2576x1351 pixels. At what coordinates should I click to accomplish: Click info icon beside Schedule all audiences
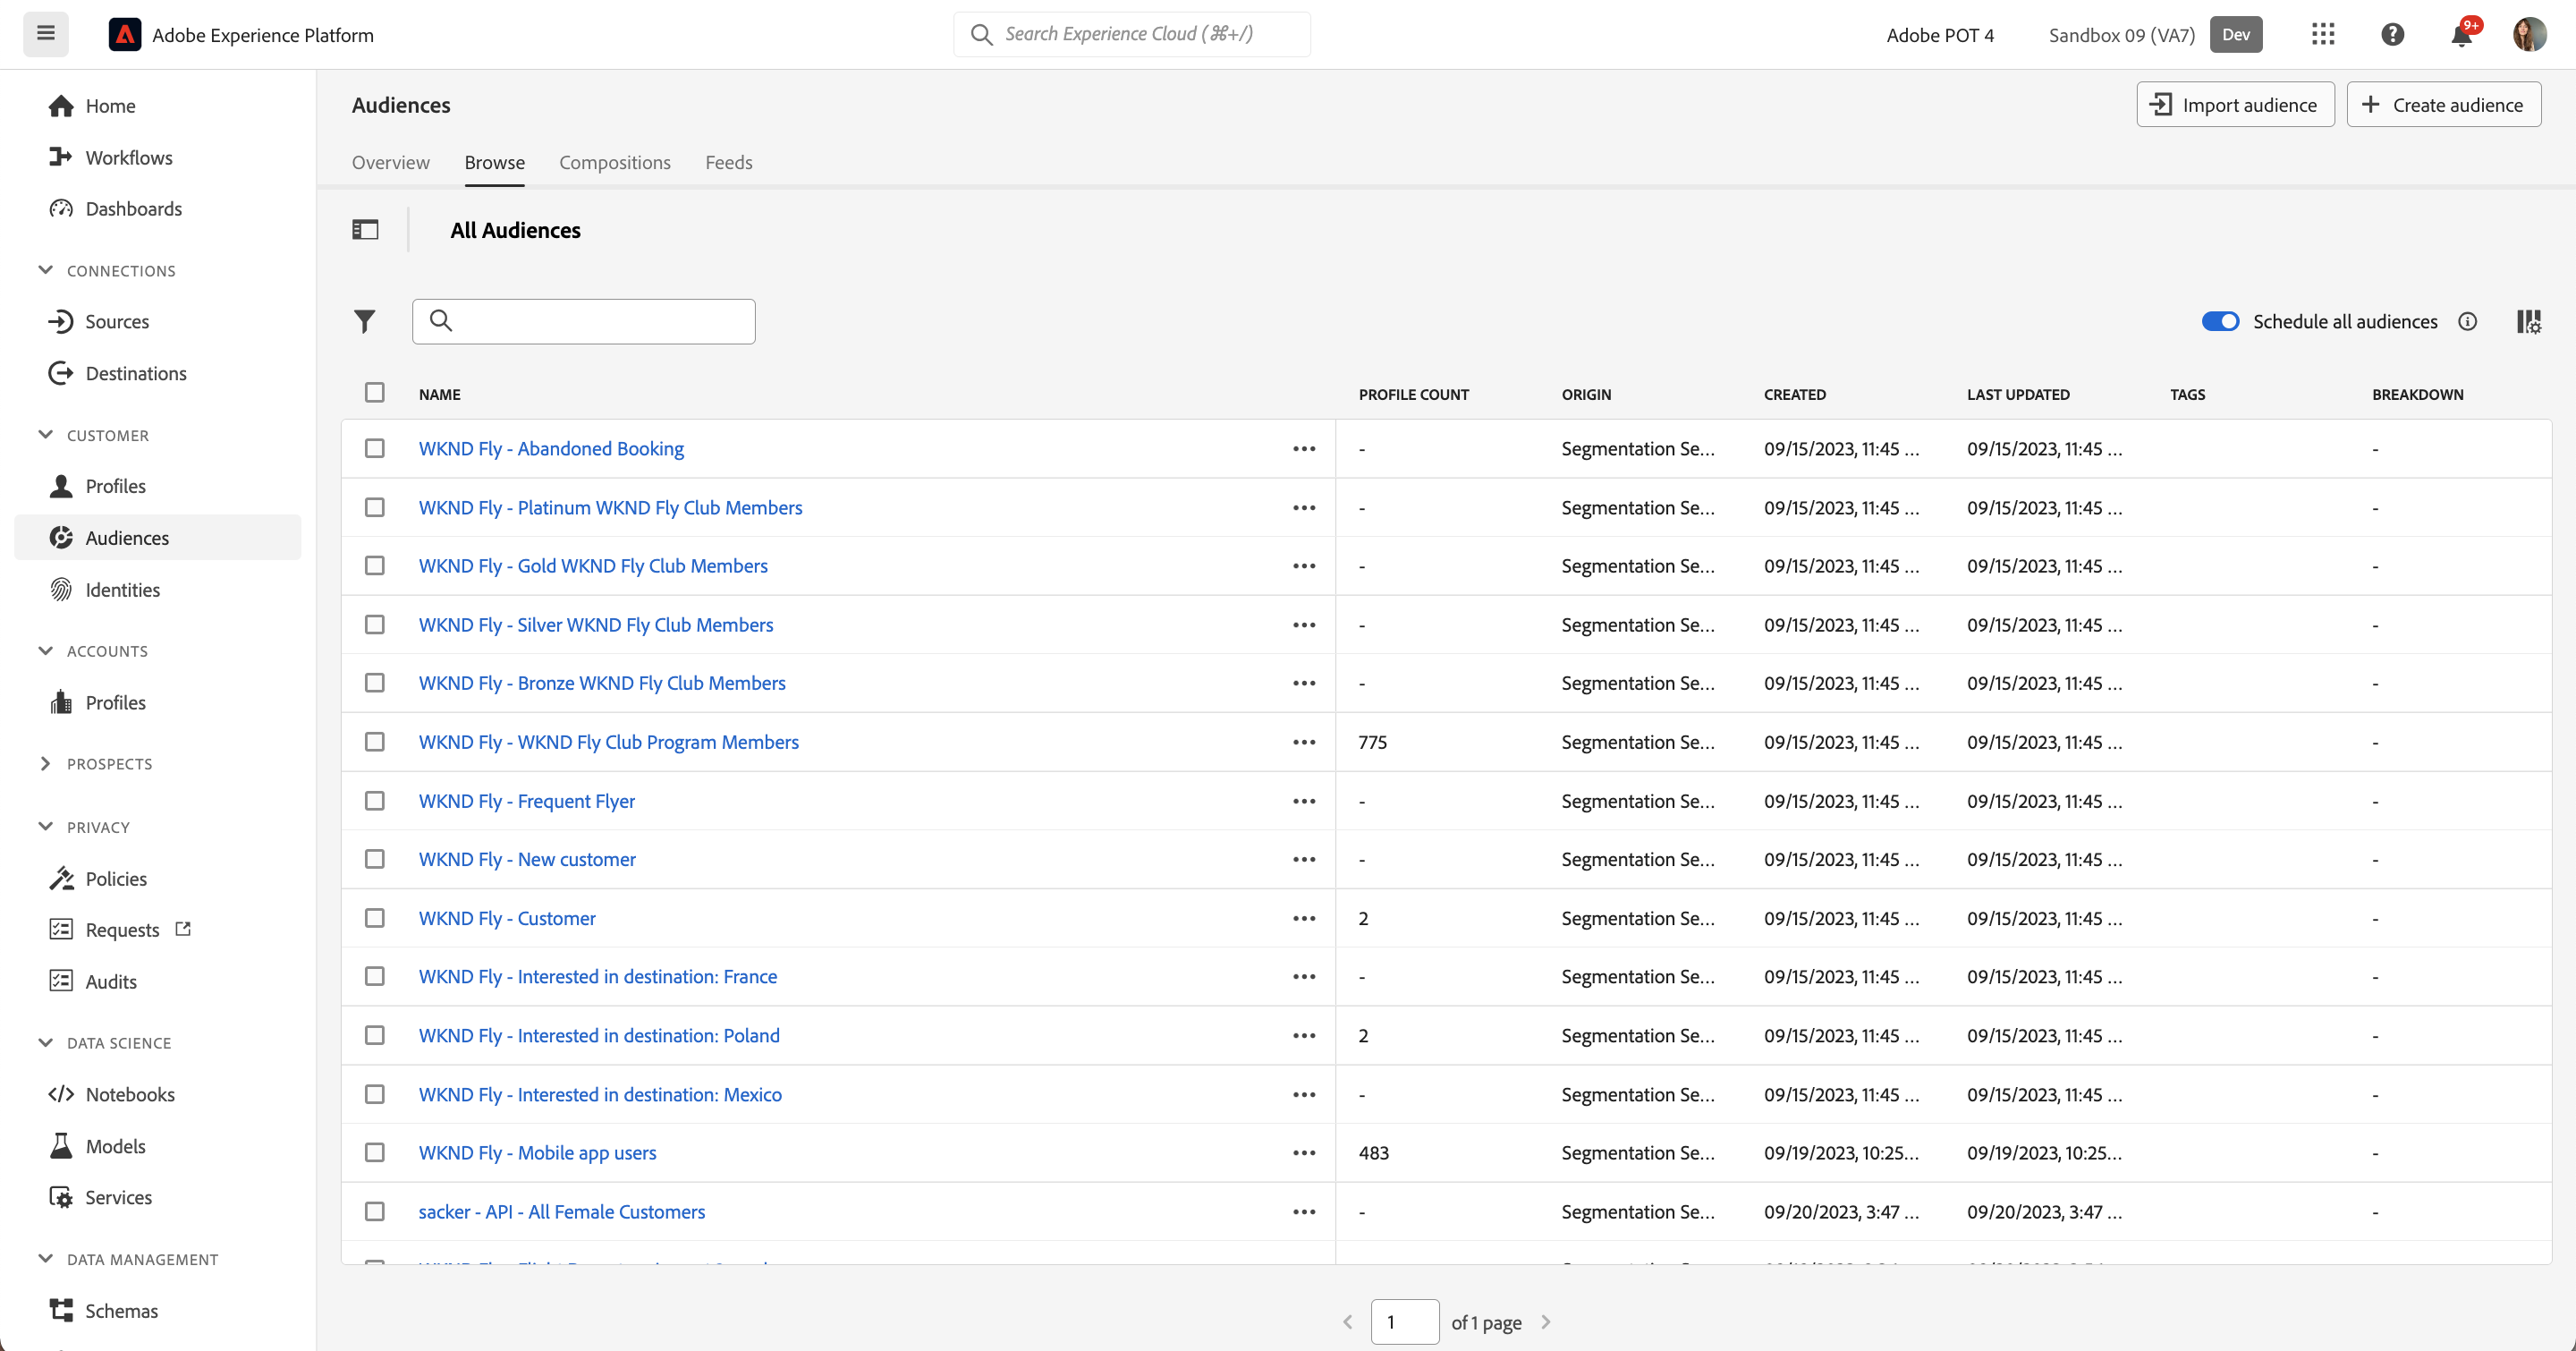pyautogui.click(x=2468, y=321)
